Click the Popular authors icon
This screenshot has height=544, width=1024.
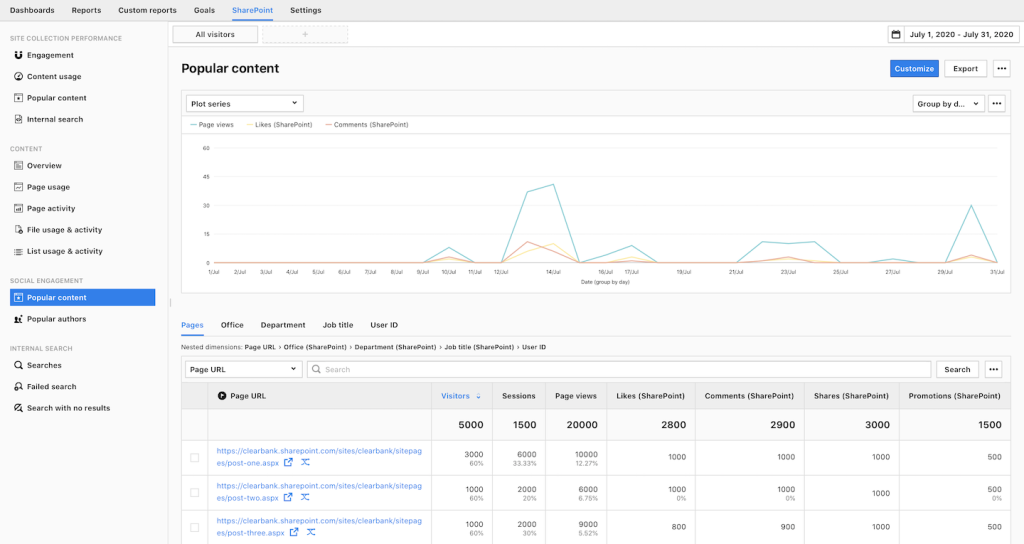click(18, 319)
